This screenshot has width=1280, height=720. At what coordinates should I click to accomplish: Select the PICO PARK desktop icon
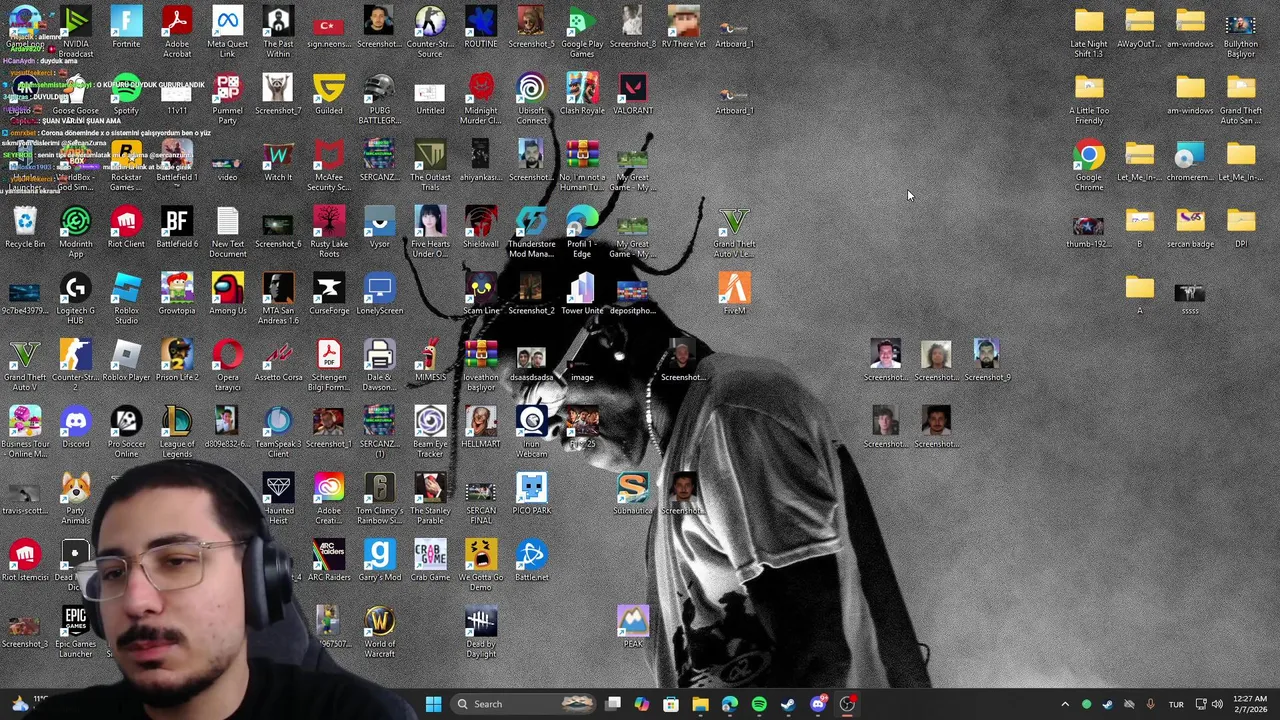coord(531,494)
